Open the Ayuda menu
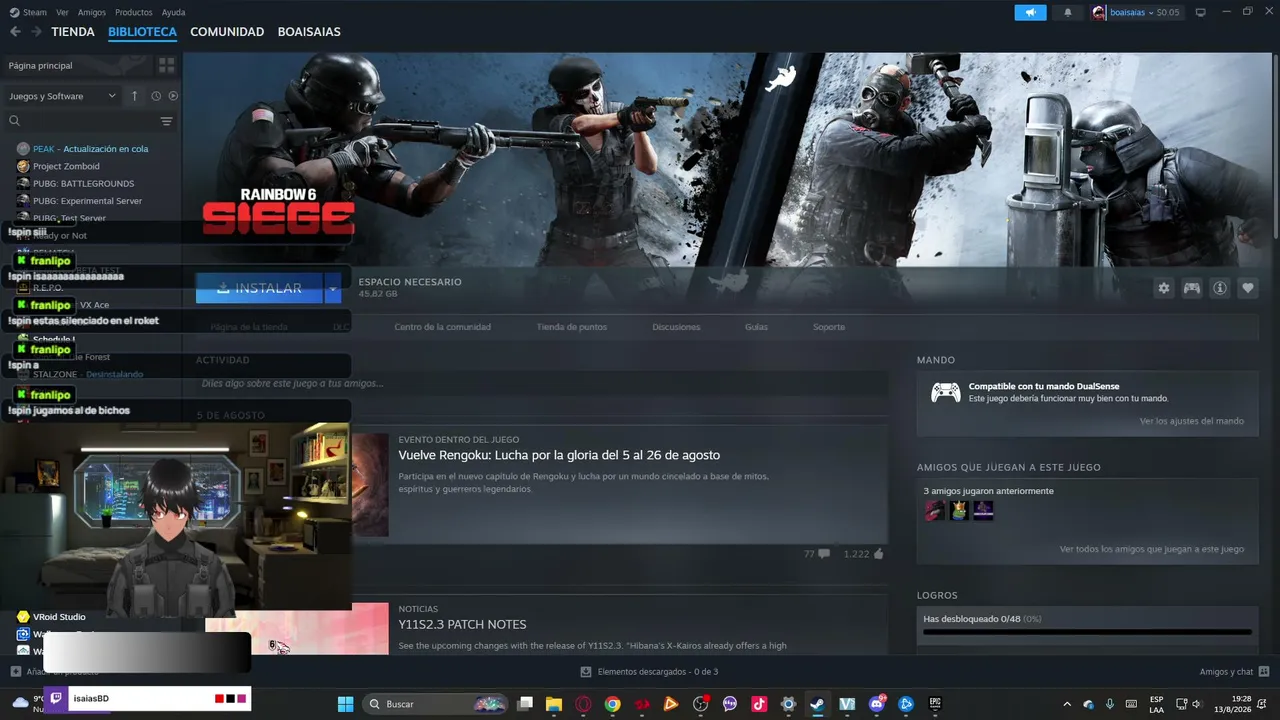This screenshot has height=720, width=1280. pos(174,12)
